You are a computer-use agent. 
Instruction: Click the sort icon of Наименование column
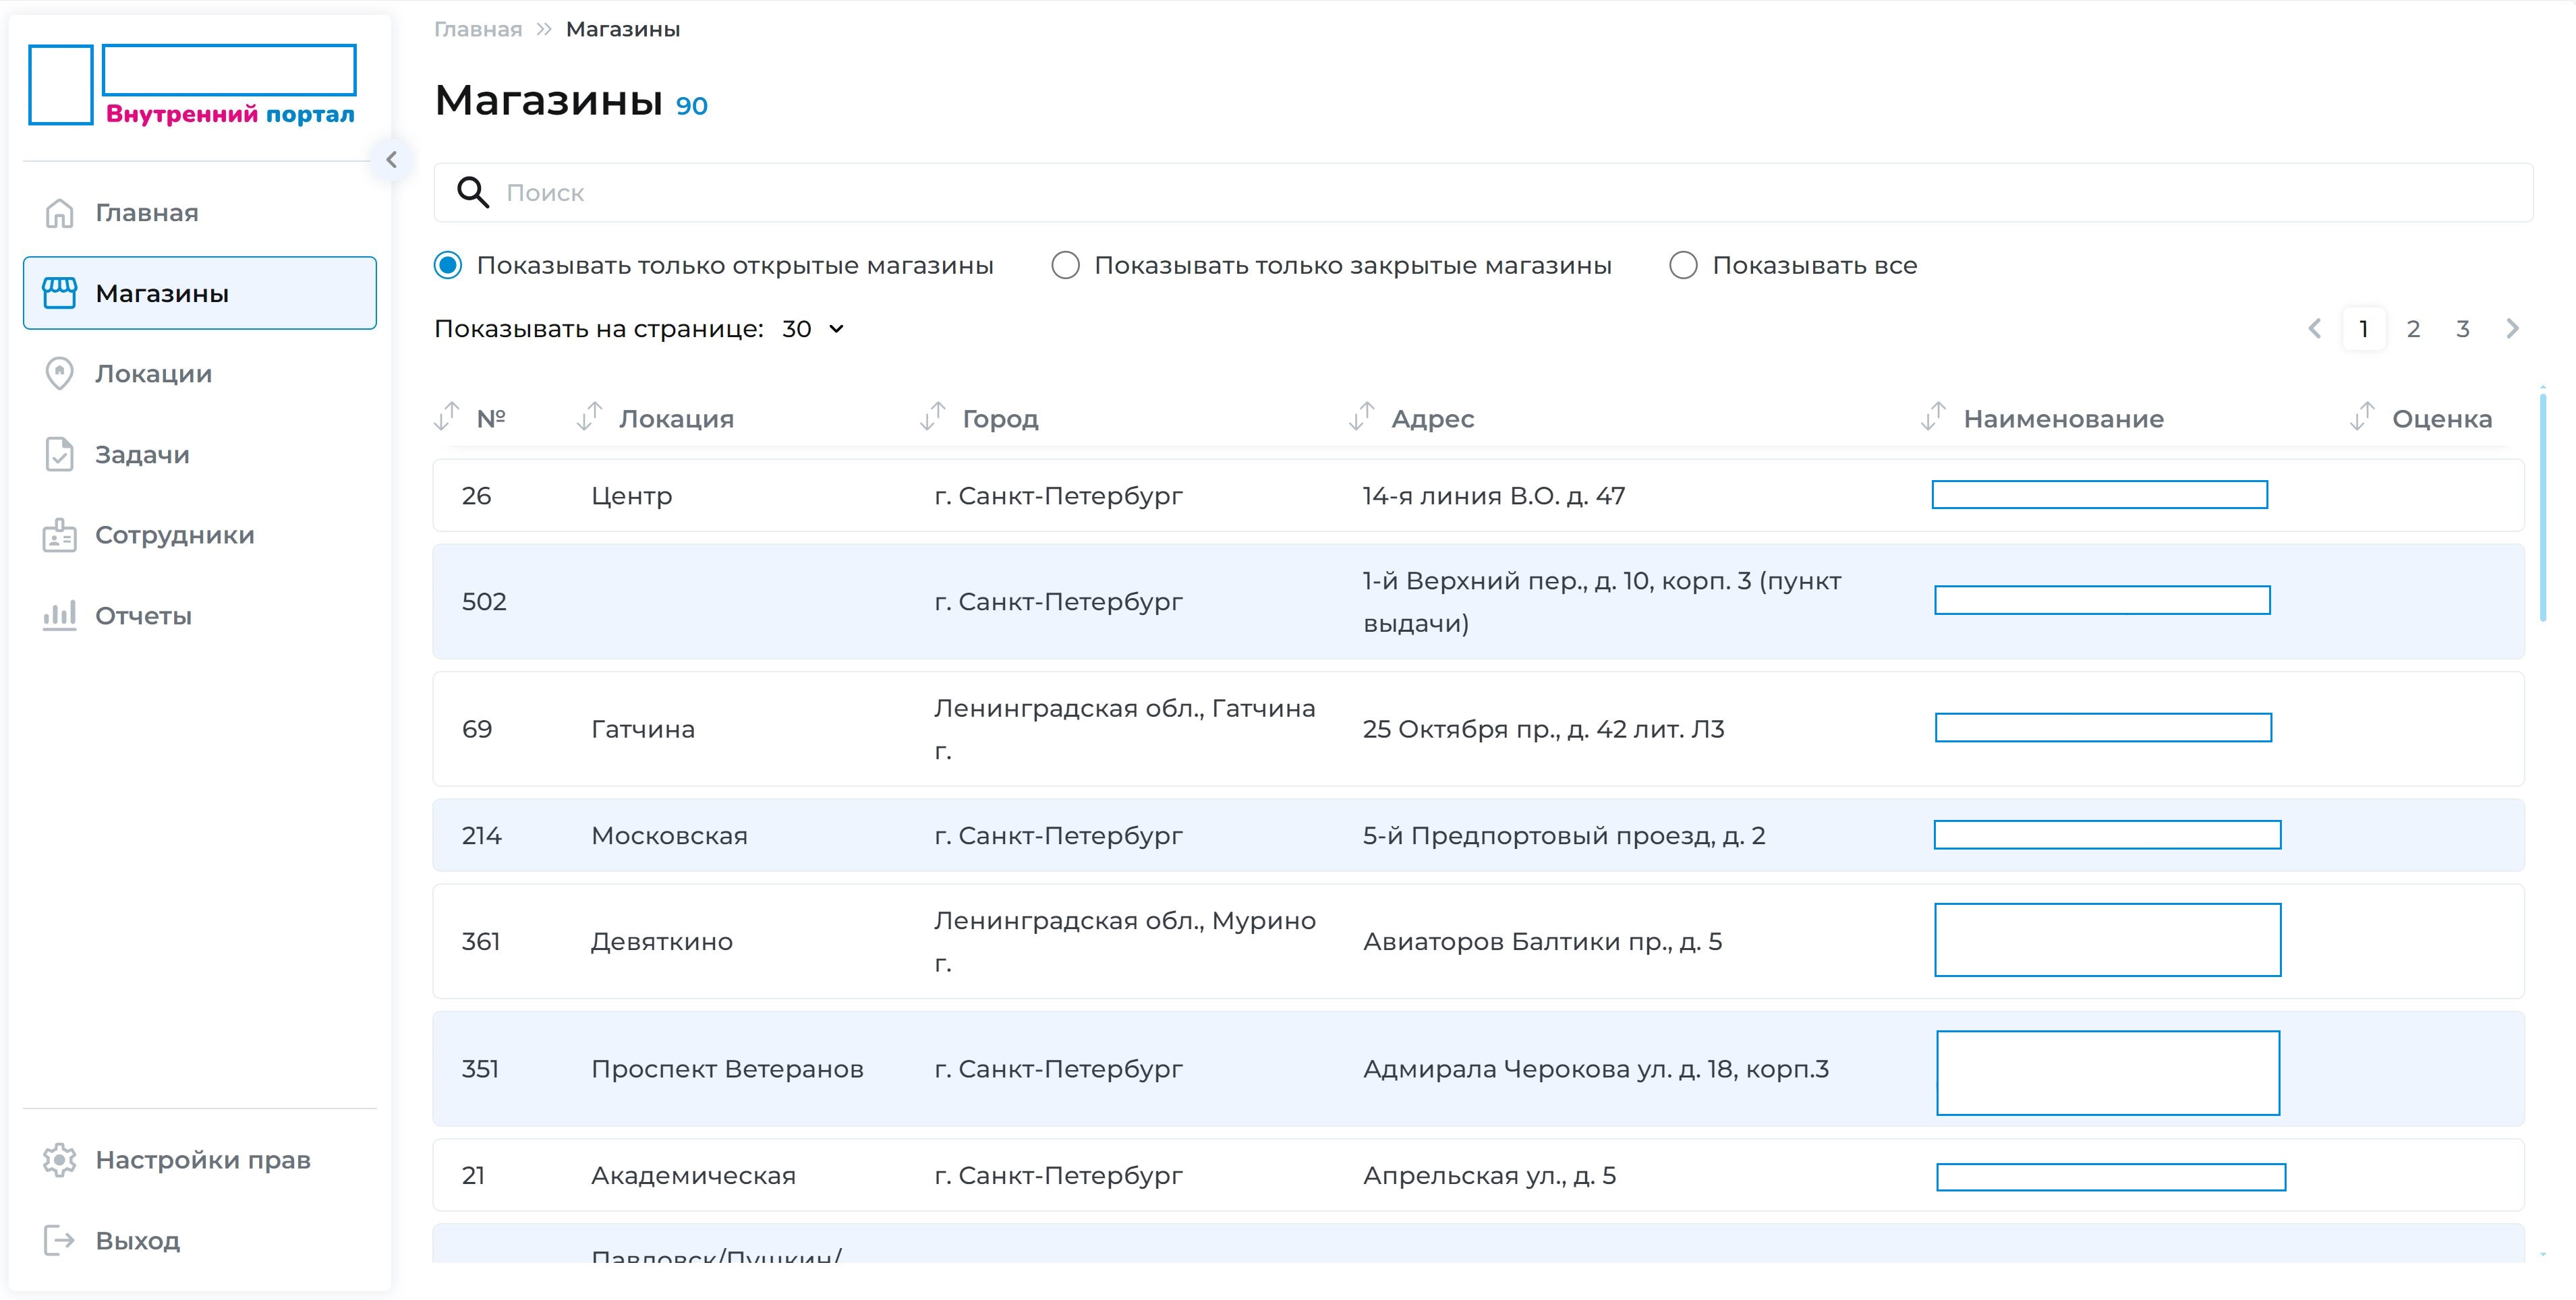click(1934, 416)
